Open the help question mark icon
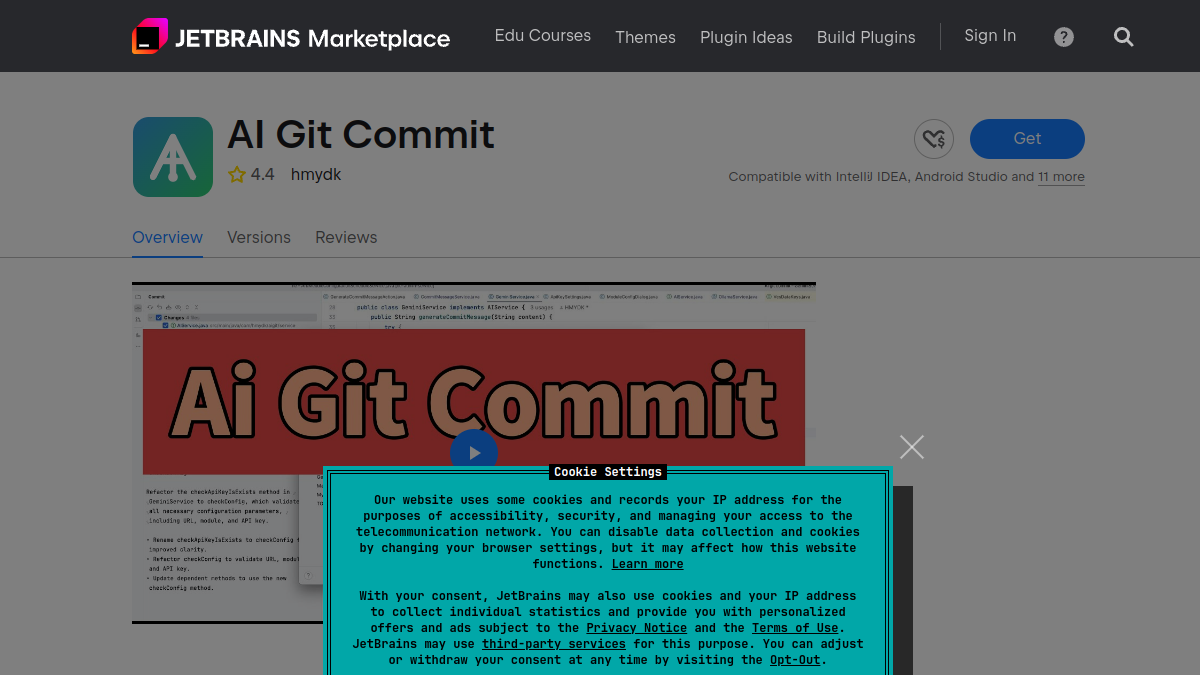 [1064, 37]
